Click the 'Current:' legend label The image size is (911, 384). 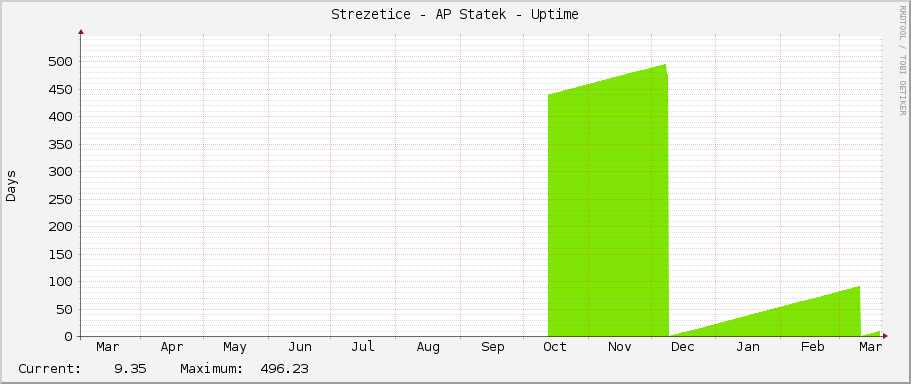click(x=50, y=369)
